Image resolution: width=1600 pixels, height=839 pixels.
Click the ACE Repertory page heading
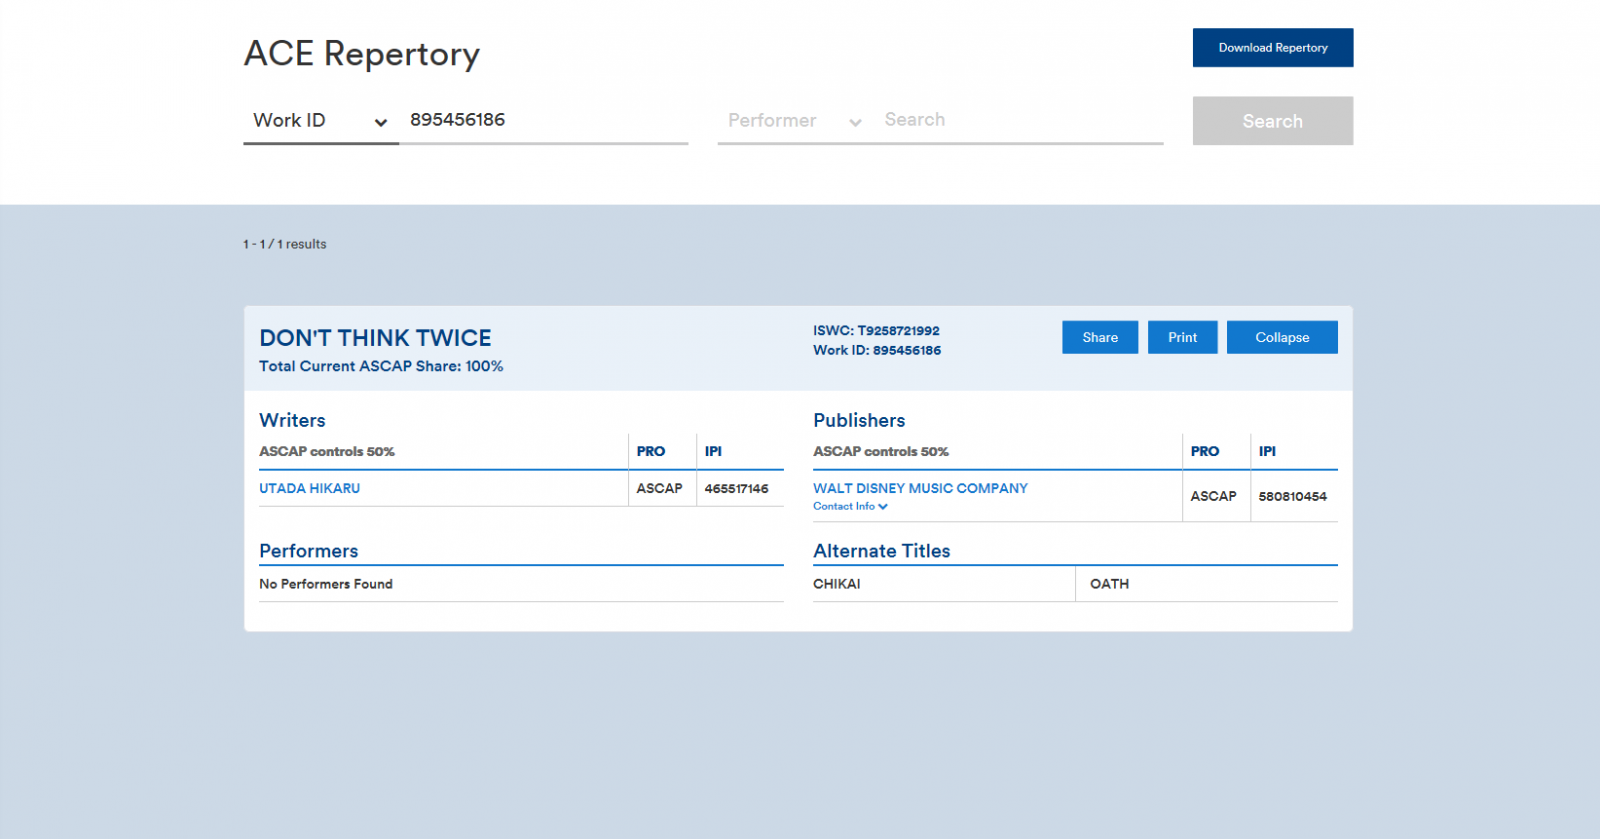[362, 54]
